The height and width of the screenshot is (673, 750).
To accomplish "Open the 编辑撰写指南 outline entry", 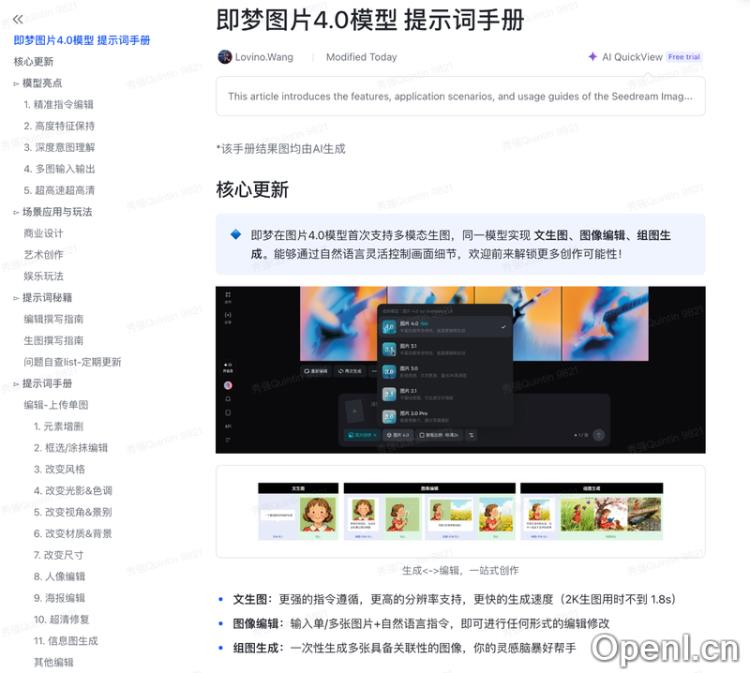I will [54, 319].
